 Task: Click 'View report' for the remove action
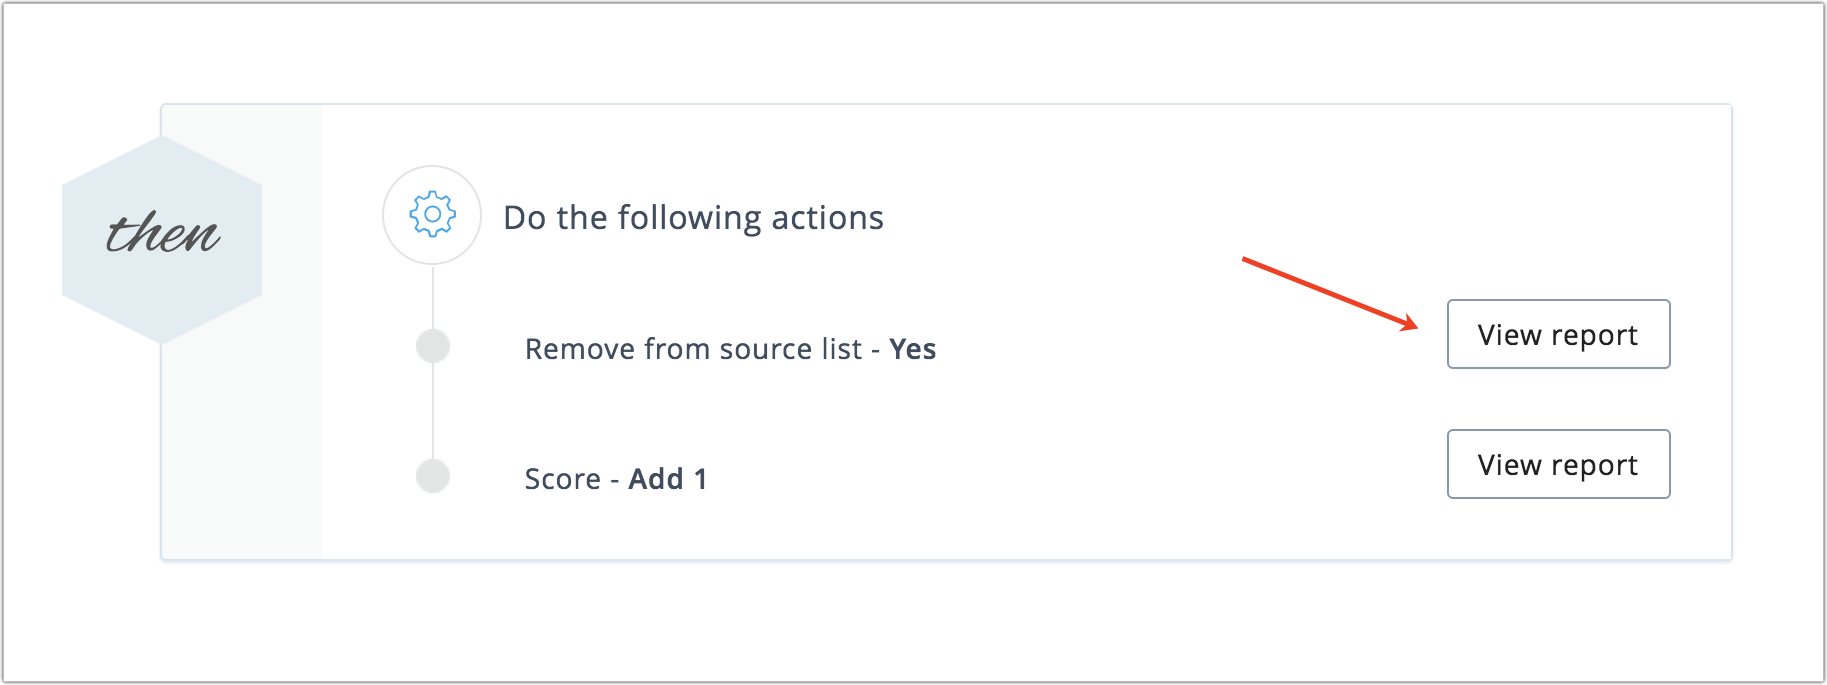pos(1557,334)
